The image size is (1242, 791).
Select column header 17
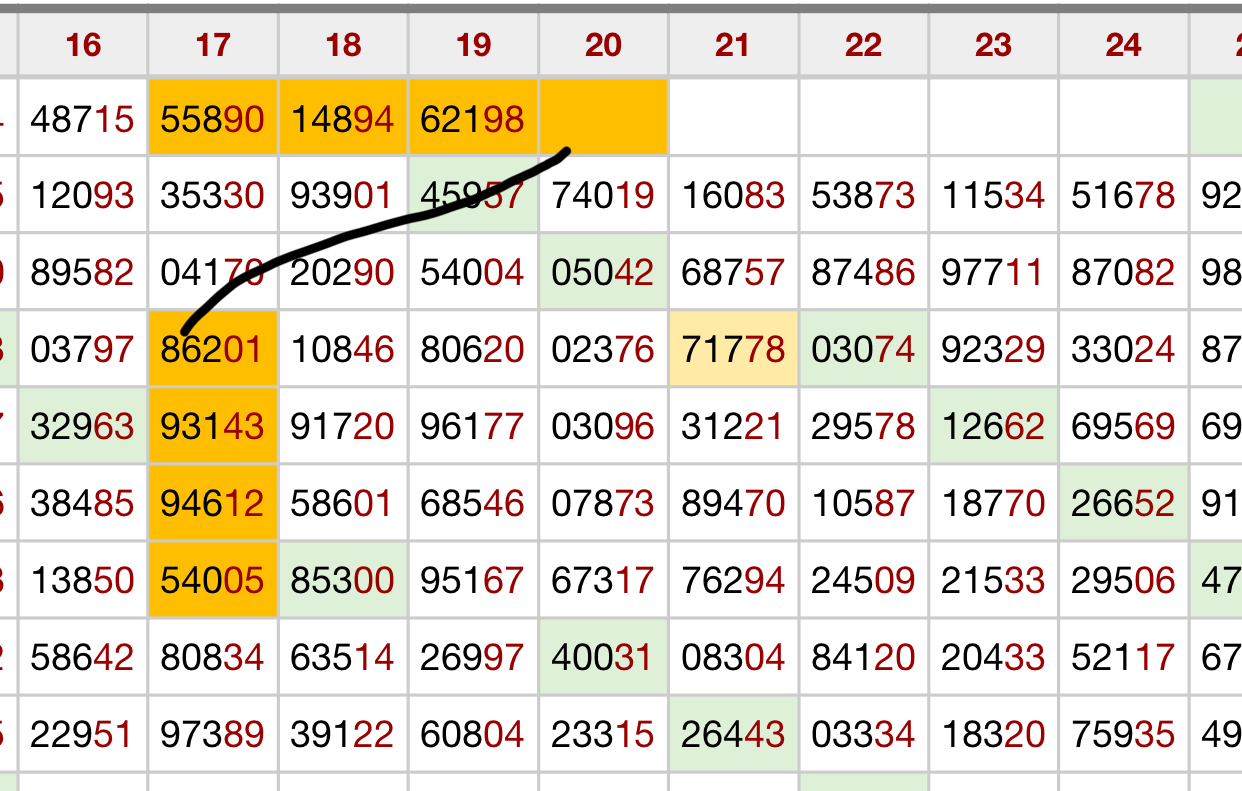coord(213,45)
